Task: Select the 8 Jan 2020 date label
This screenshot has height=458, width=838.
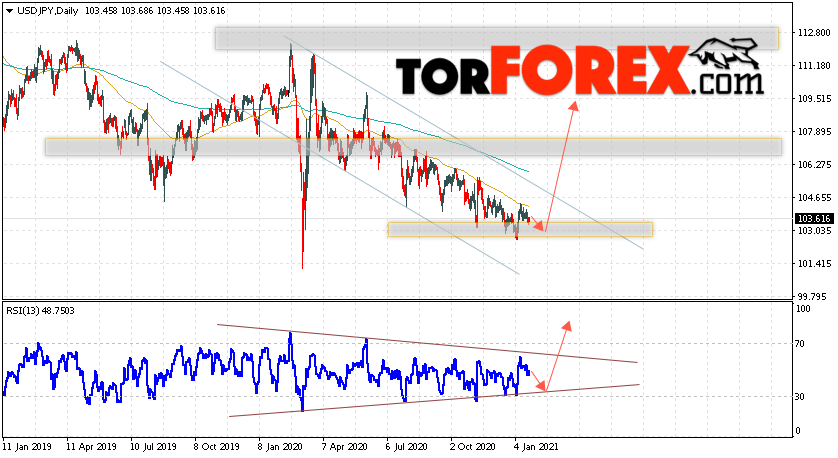Action: click(281, 447)
